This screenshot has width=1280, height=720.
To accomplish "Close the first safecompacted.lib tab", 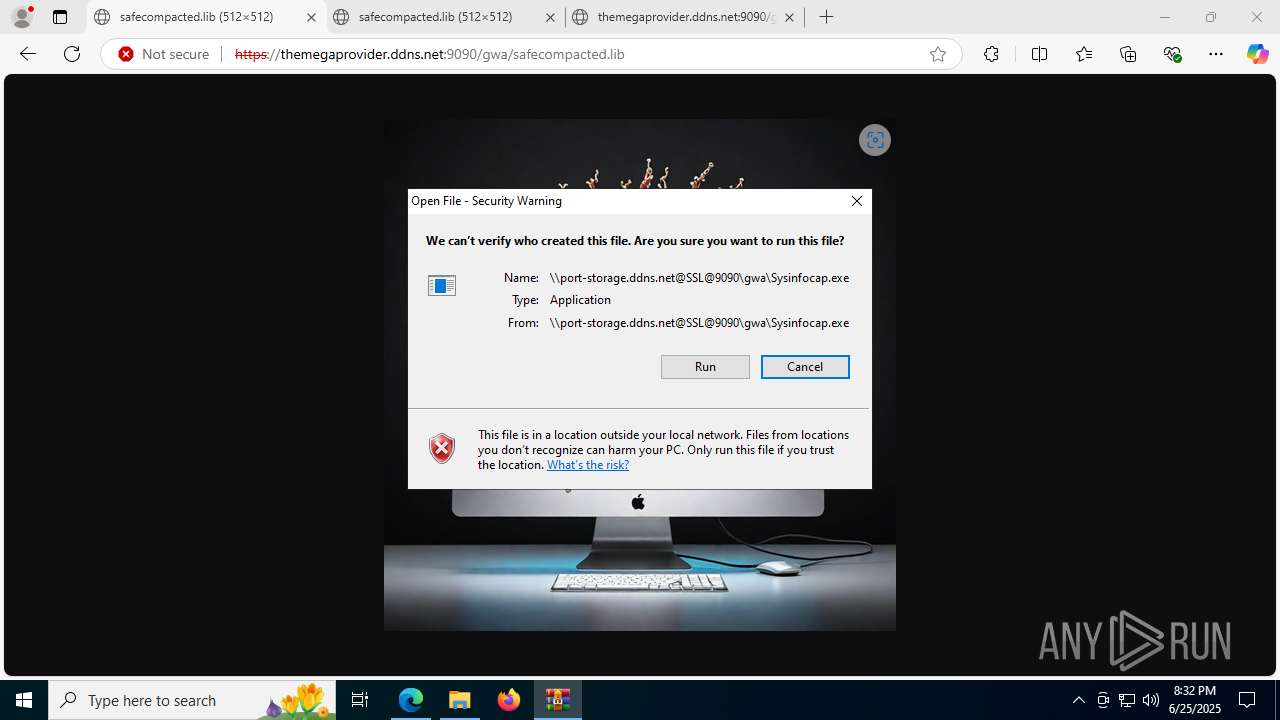I will (x=311, y=17).
